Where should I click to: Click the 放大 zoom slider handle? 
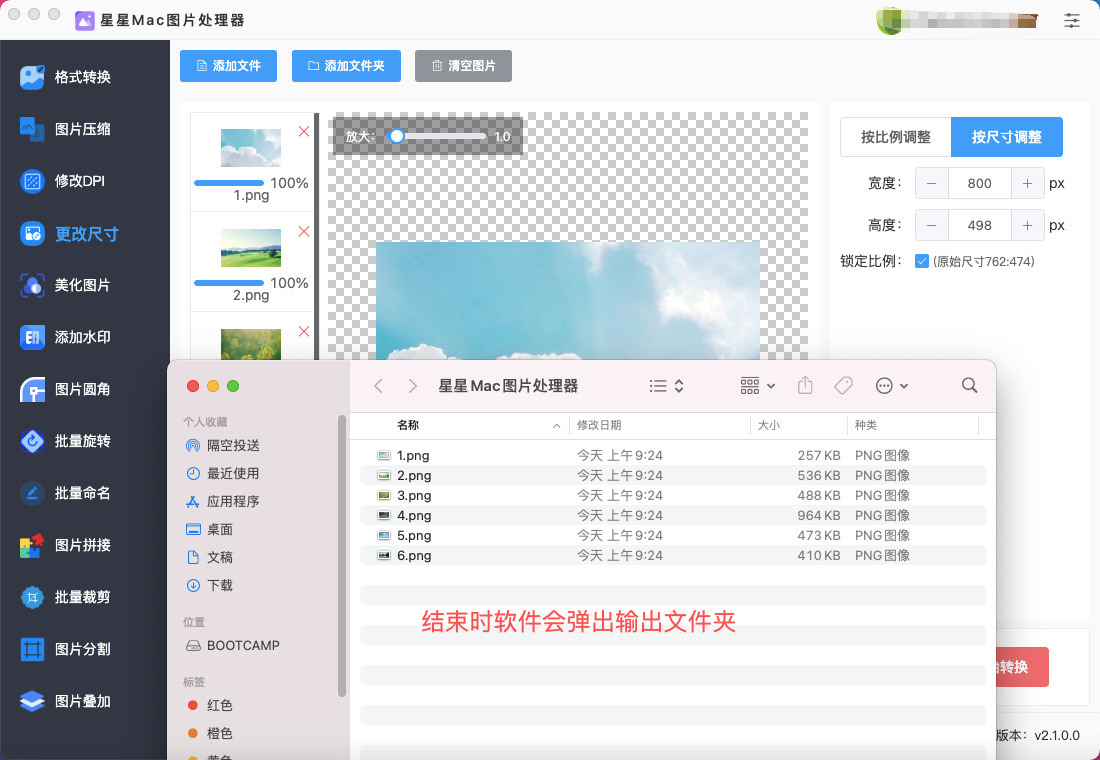397,136
